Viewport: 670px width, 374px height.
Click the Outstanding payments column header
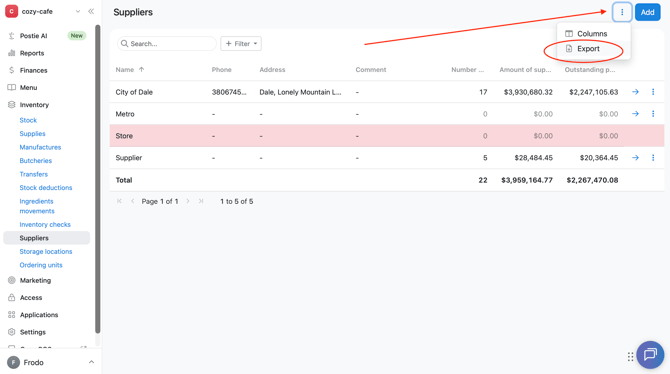(x=590, y=70)
